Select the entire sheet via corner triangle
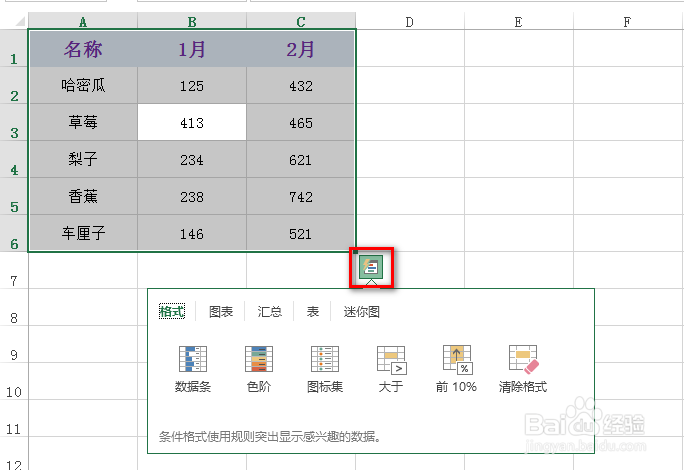Image resolution: width=684 pixels, height=470 pixels. [19, 21]
